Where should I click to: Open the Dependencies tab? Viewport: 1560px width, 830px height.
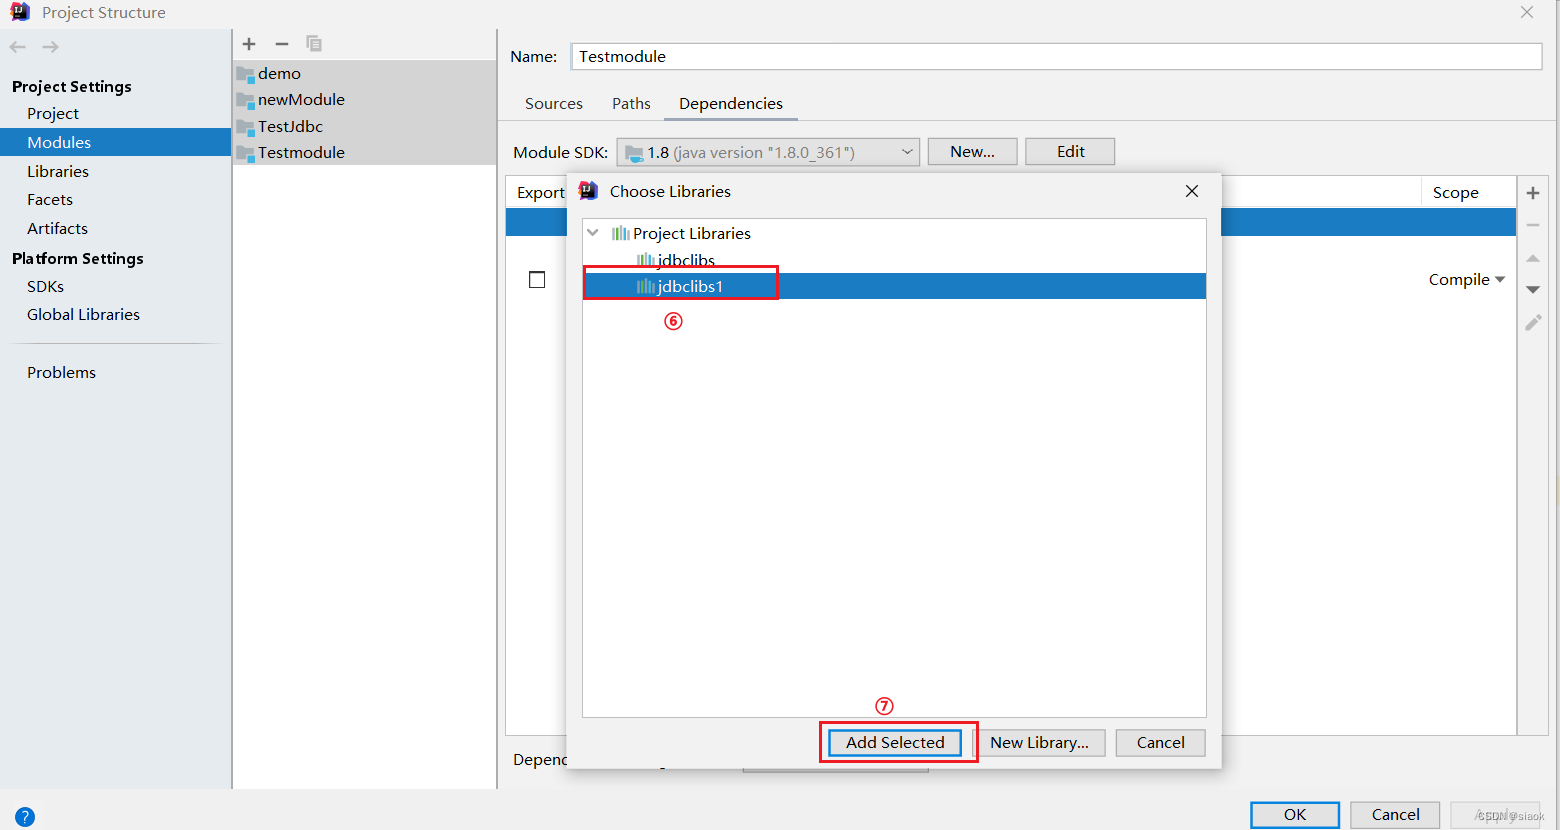731,104
